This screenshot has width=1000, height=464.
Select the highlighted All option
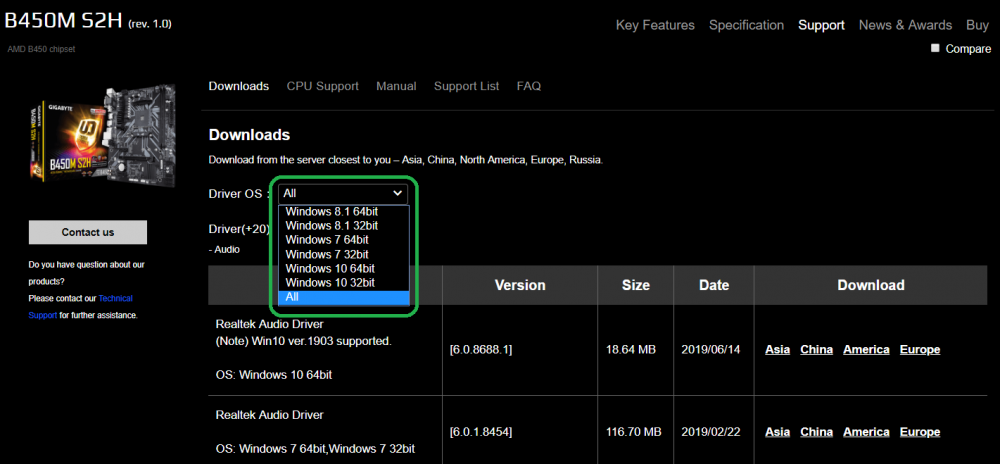(344, 297)
